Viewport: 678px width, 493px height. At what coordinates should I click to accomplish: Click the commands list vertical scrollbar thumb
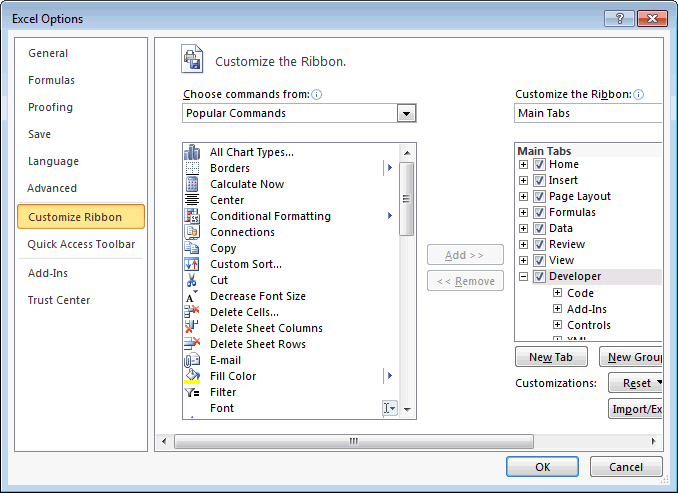(406, 199)
